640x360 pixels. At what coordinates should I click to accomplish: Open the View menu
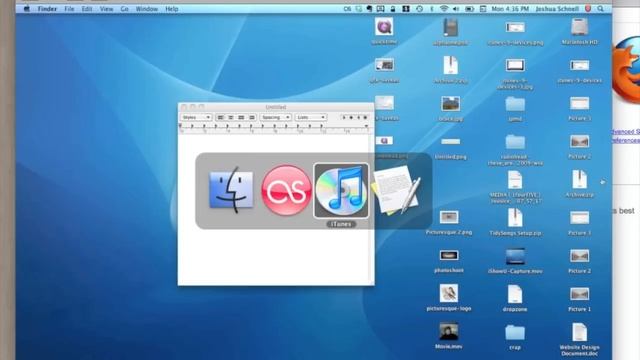[107, 9]
